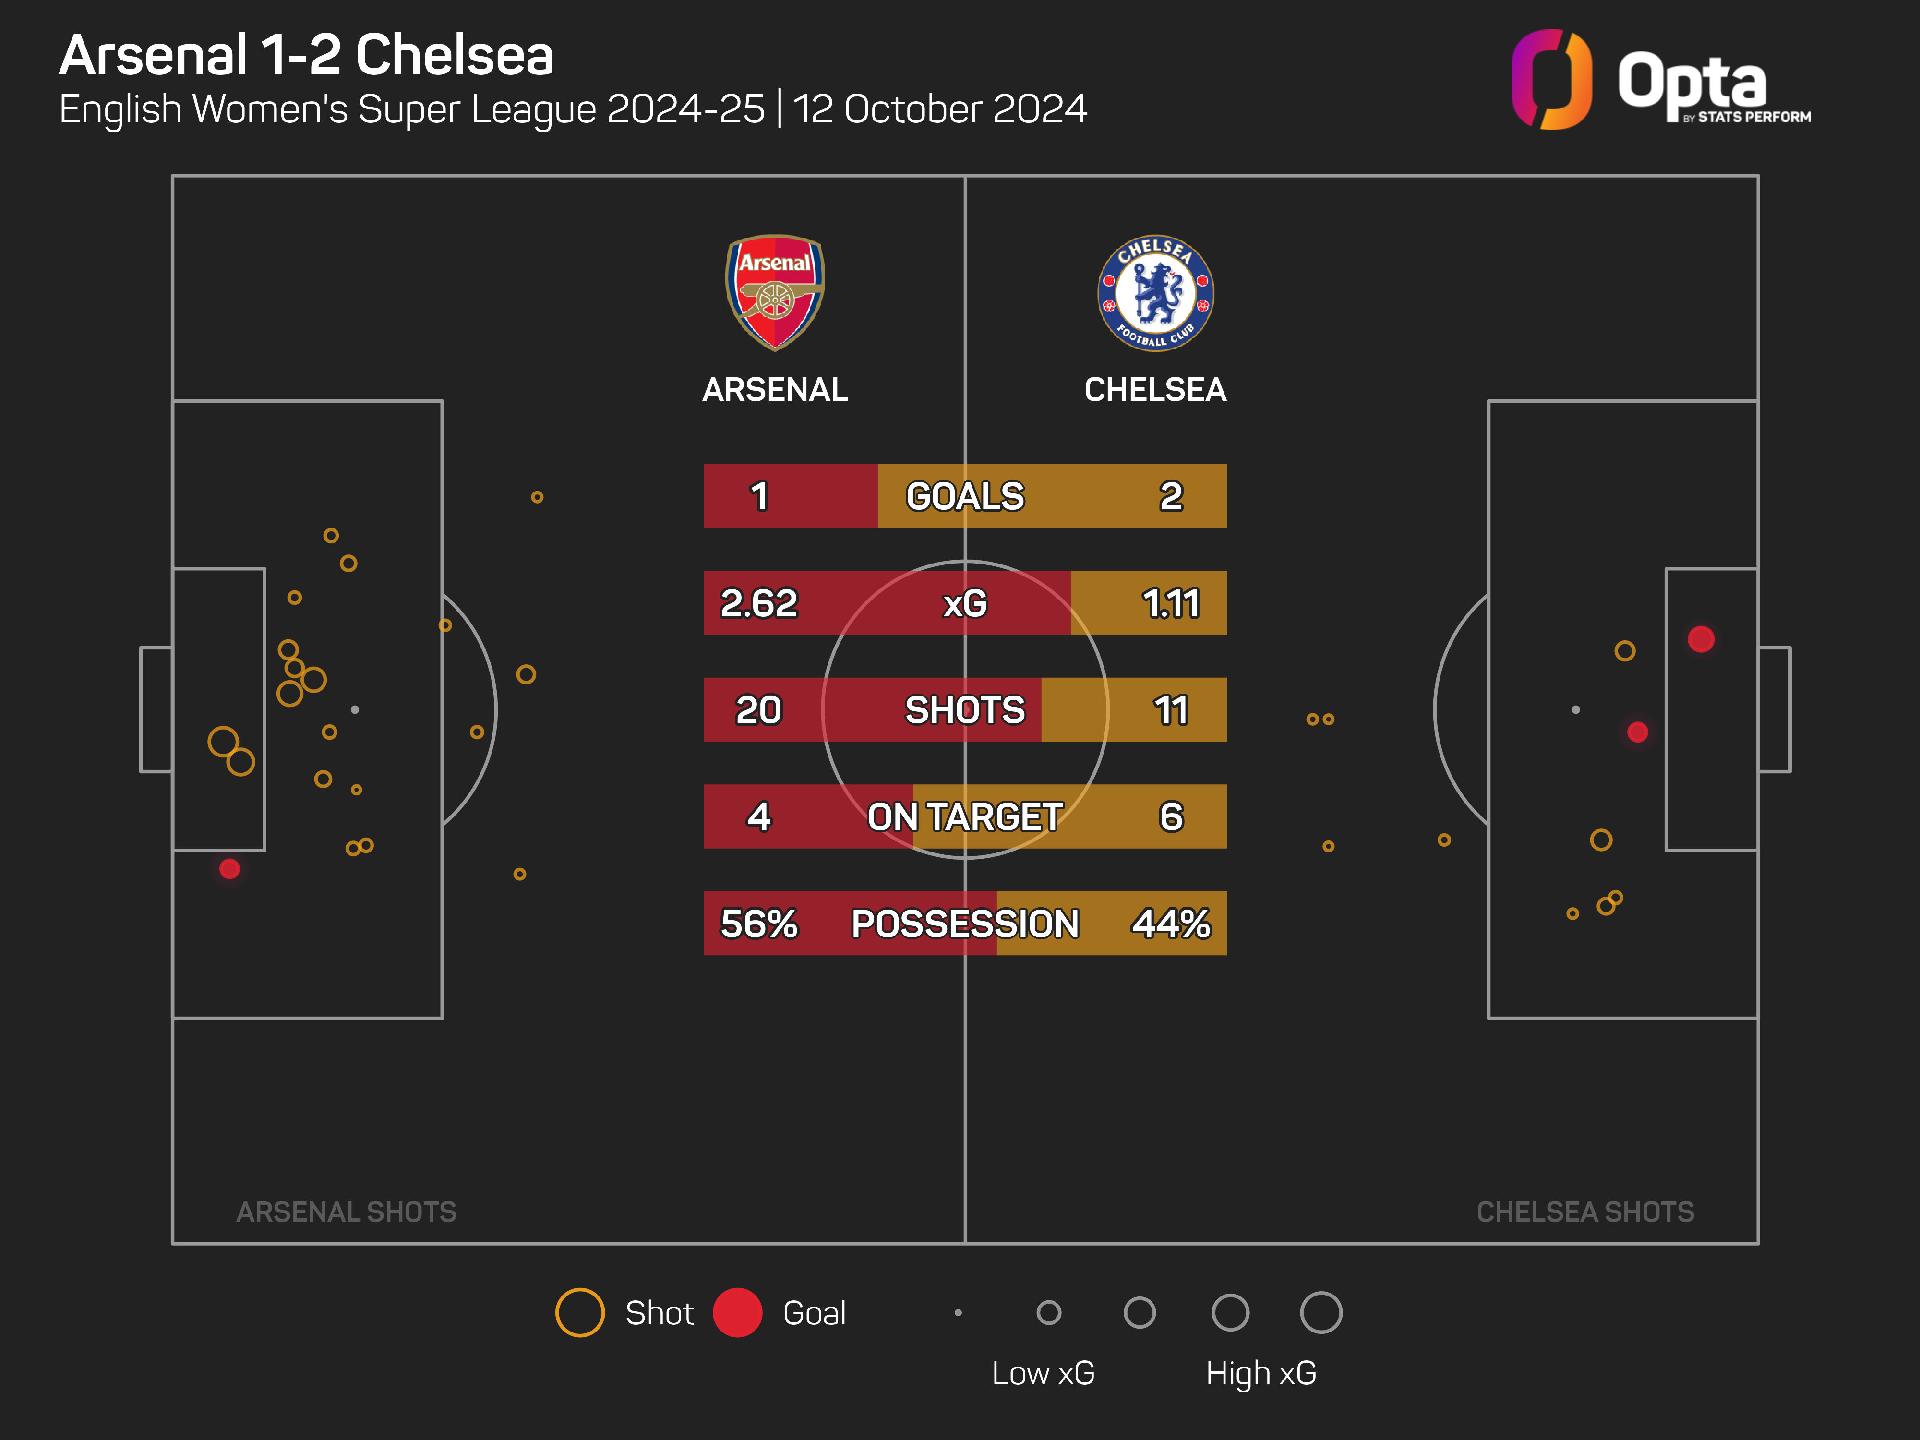Click Chelsea's goal marker inside the six-yard box

coord(1701,639)
